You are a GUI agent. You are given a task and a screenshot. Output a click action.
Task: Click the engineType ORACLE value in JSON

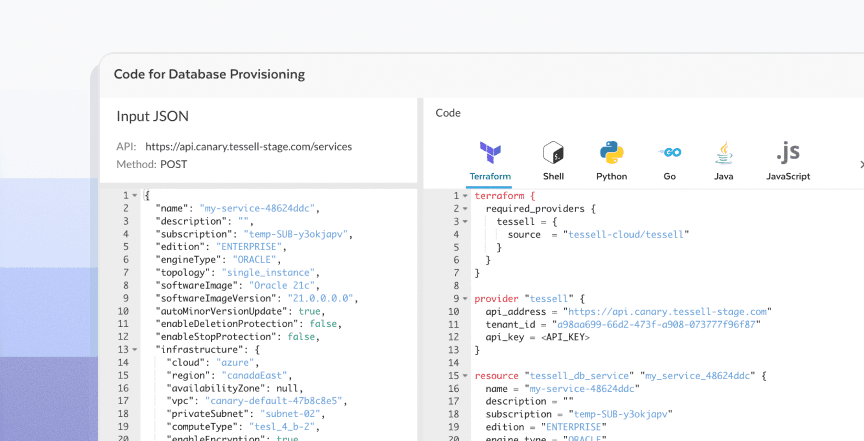256,260
